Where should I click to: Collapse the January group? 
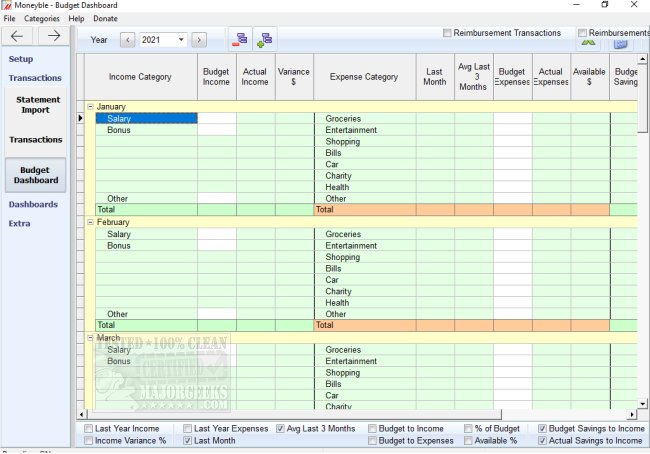click(x=90, y=107)
